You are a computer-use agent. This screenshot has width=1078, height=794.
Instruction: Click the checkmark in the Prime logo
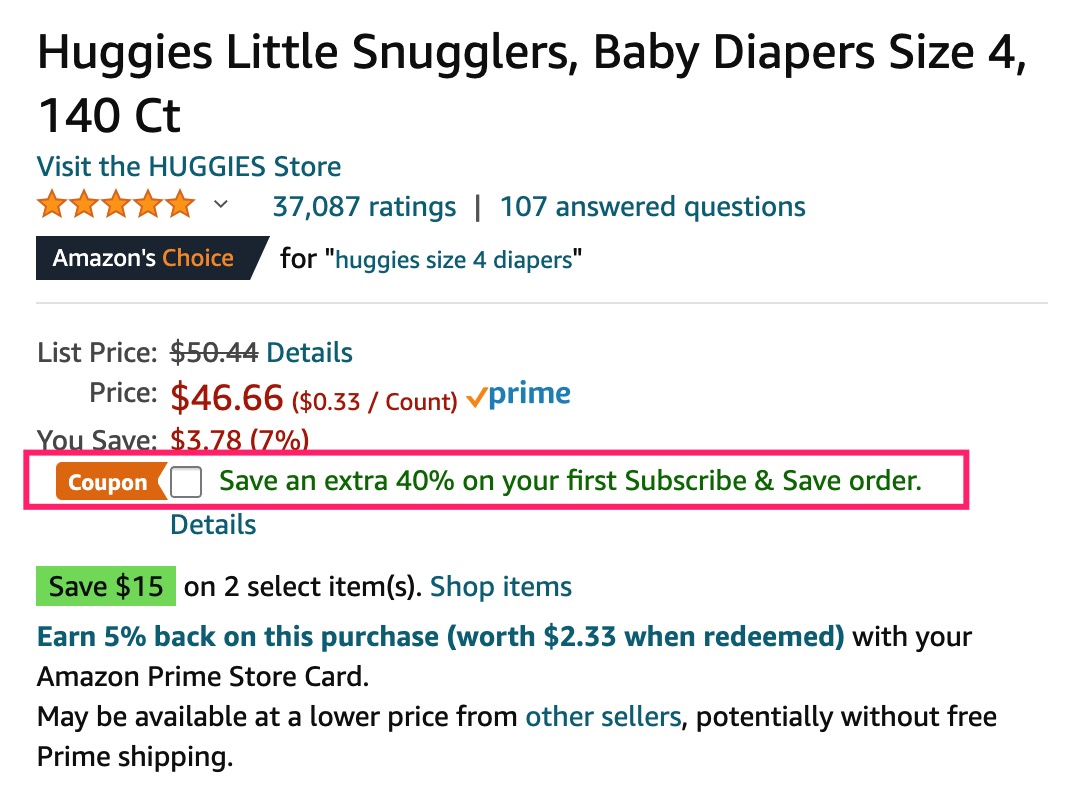[x=477, y=395]
